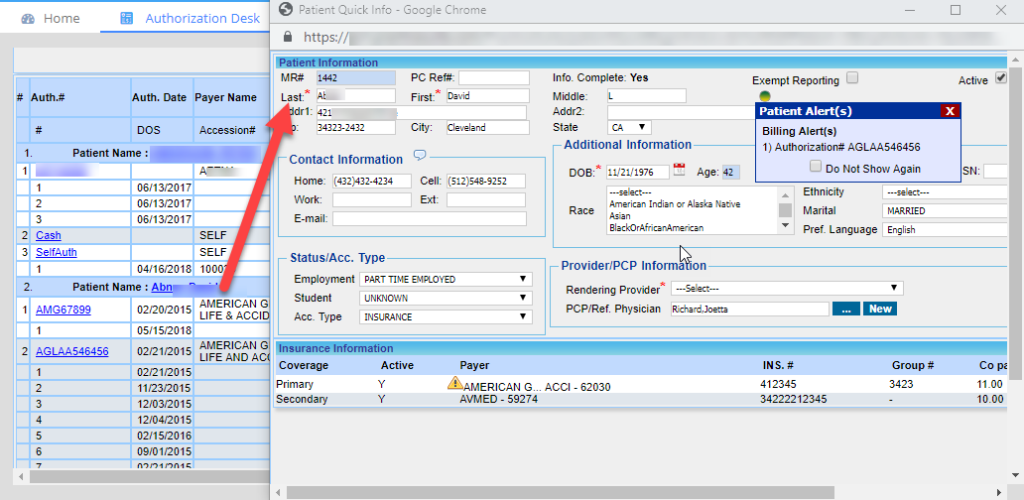Click the 04/16/2018 DOS cell
1024x500 pixels.
164,268
